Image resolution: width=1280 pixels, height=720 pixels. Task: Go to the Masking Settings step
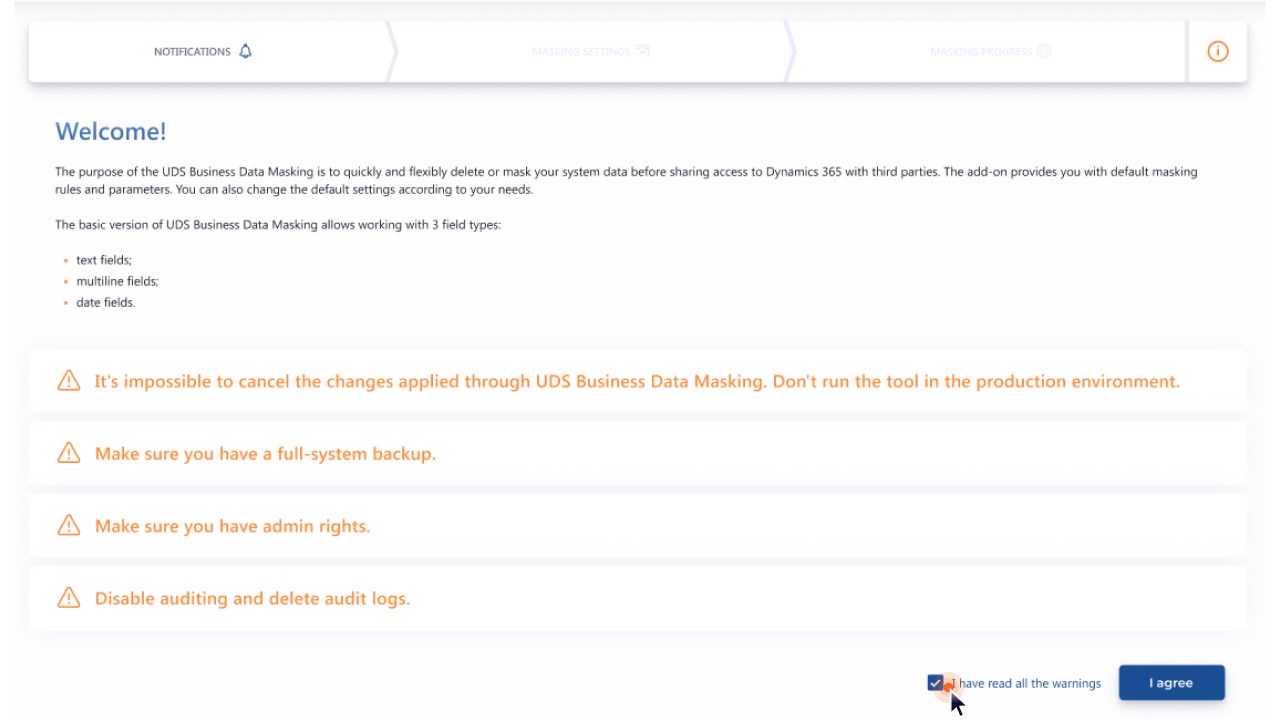click(x=590, y=52)
